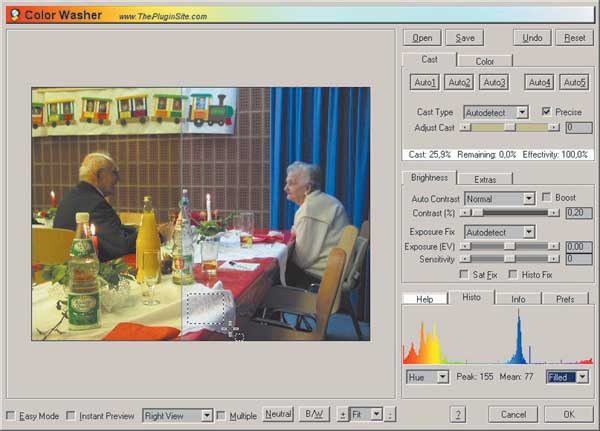600x431 pixels.
Task: Click the zoom in plus button
Action: pos(342,415)
